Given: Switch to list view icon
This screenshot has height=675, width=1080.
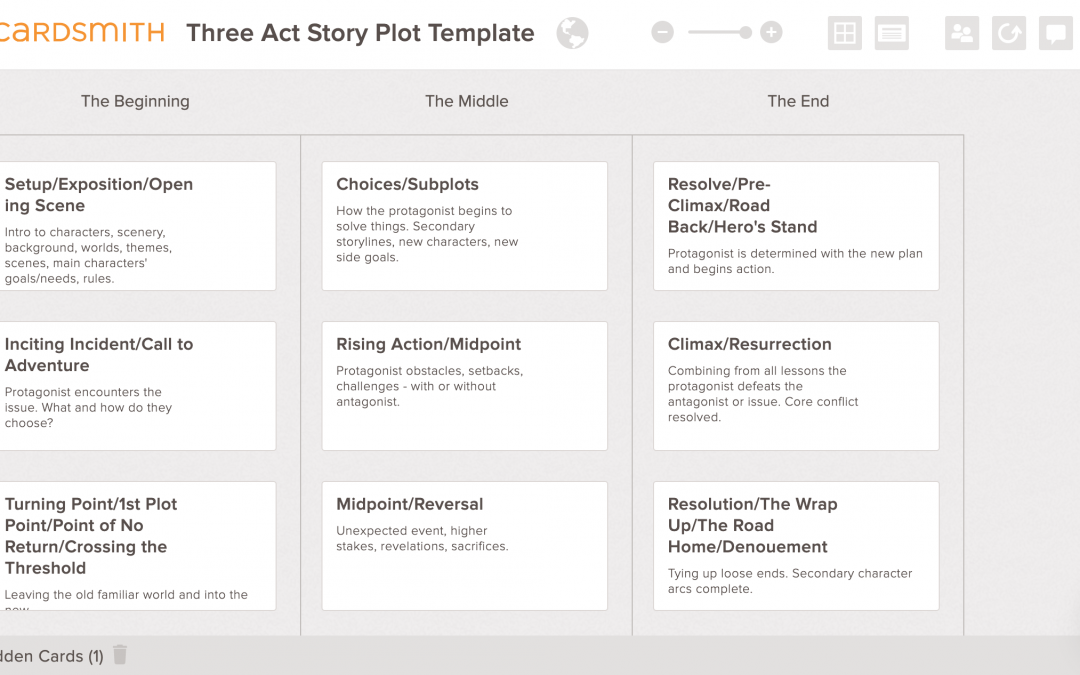Looking at the screenshot, I should pyautogui.click(x=892, y=33).
